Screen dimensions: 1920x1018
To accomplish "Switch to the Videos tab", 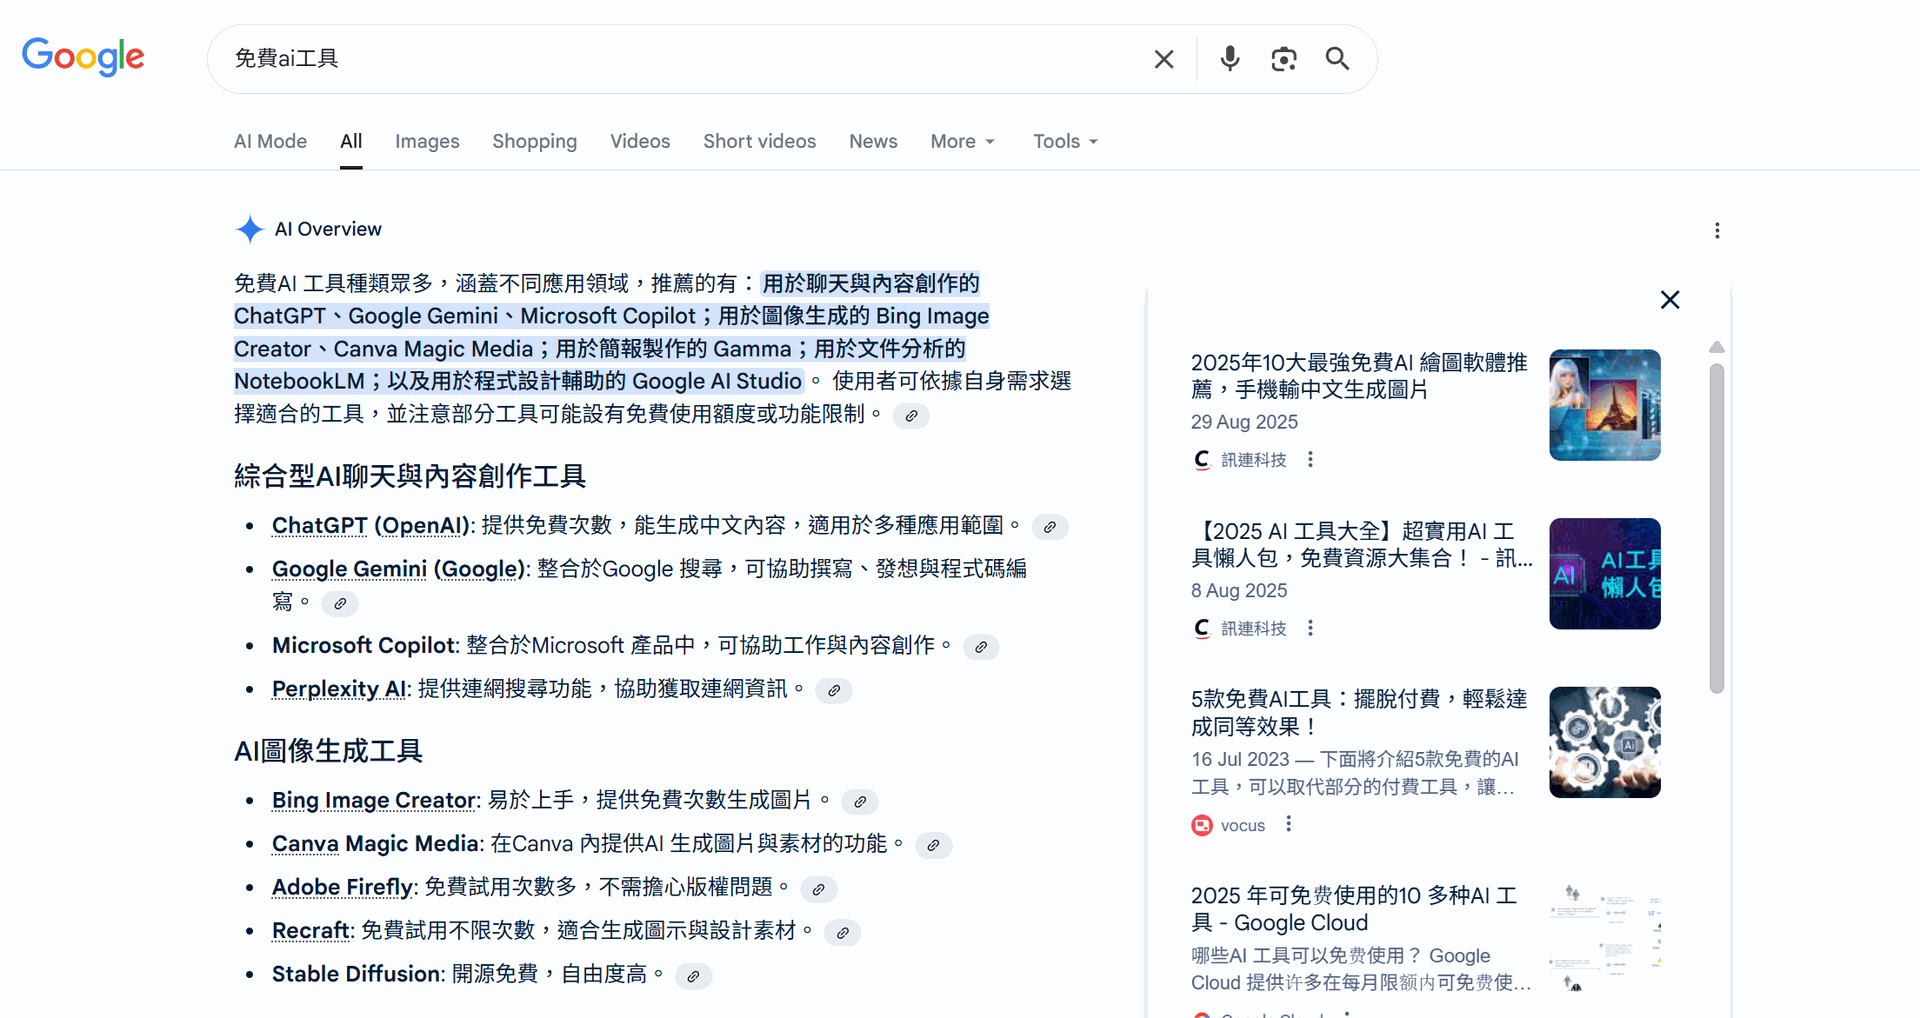I will (640, 141).
